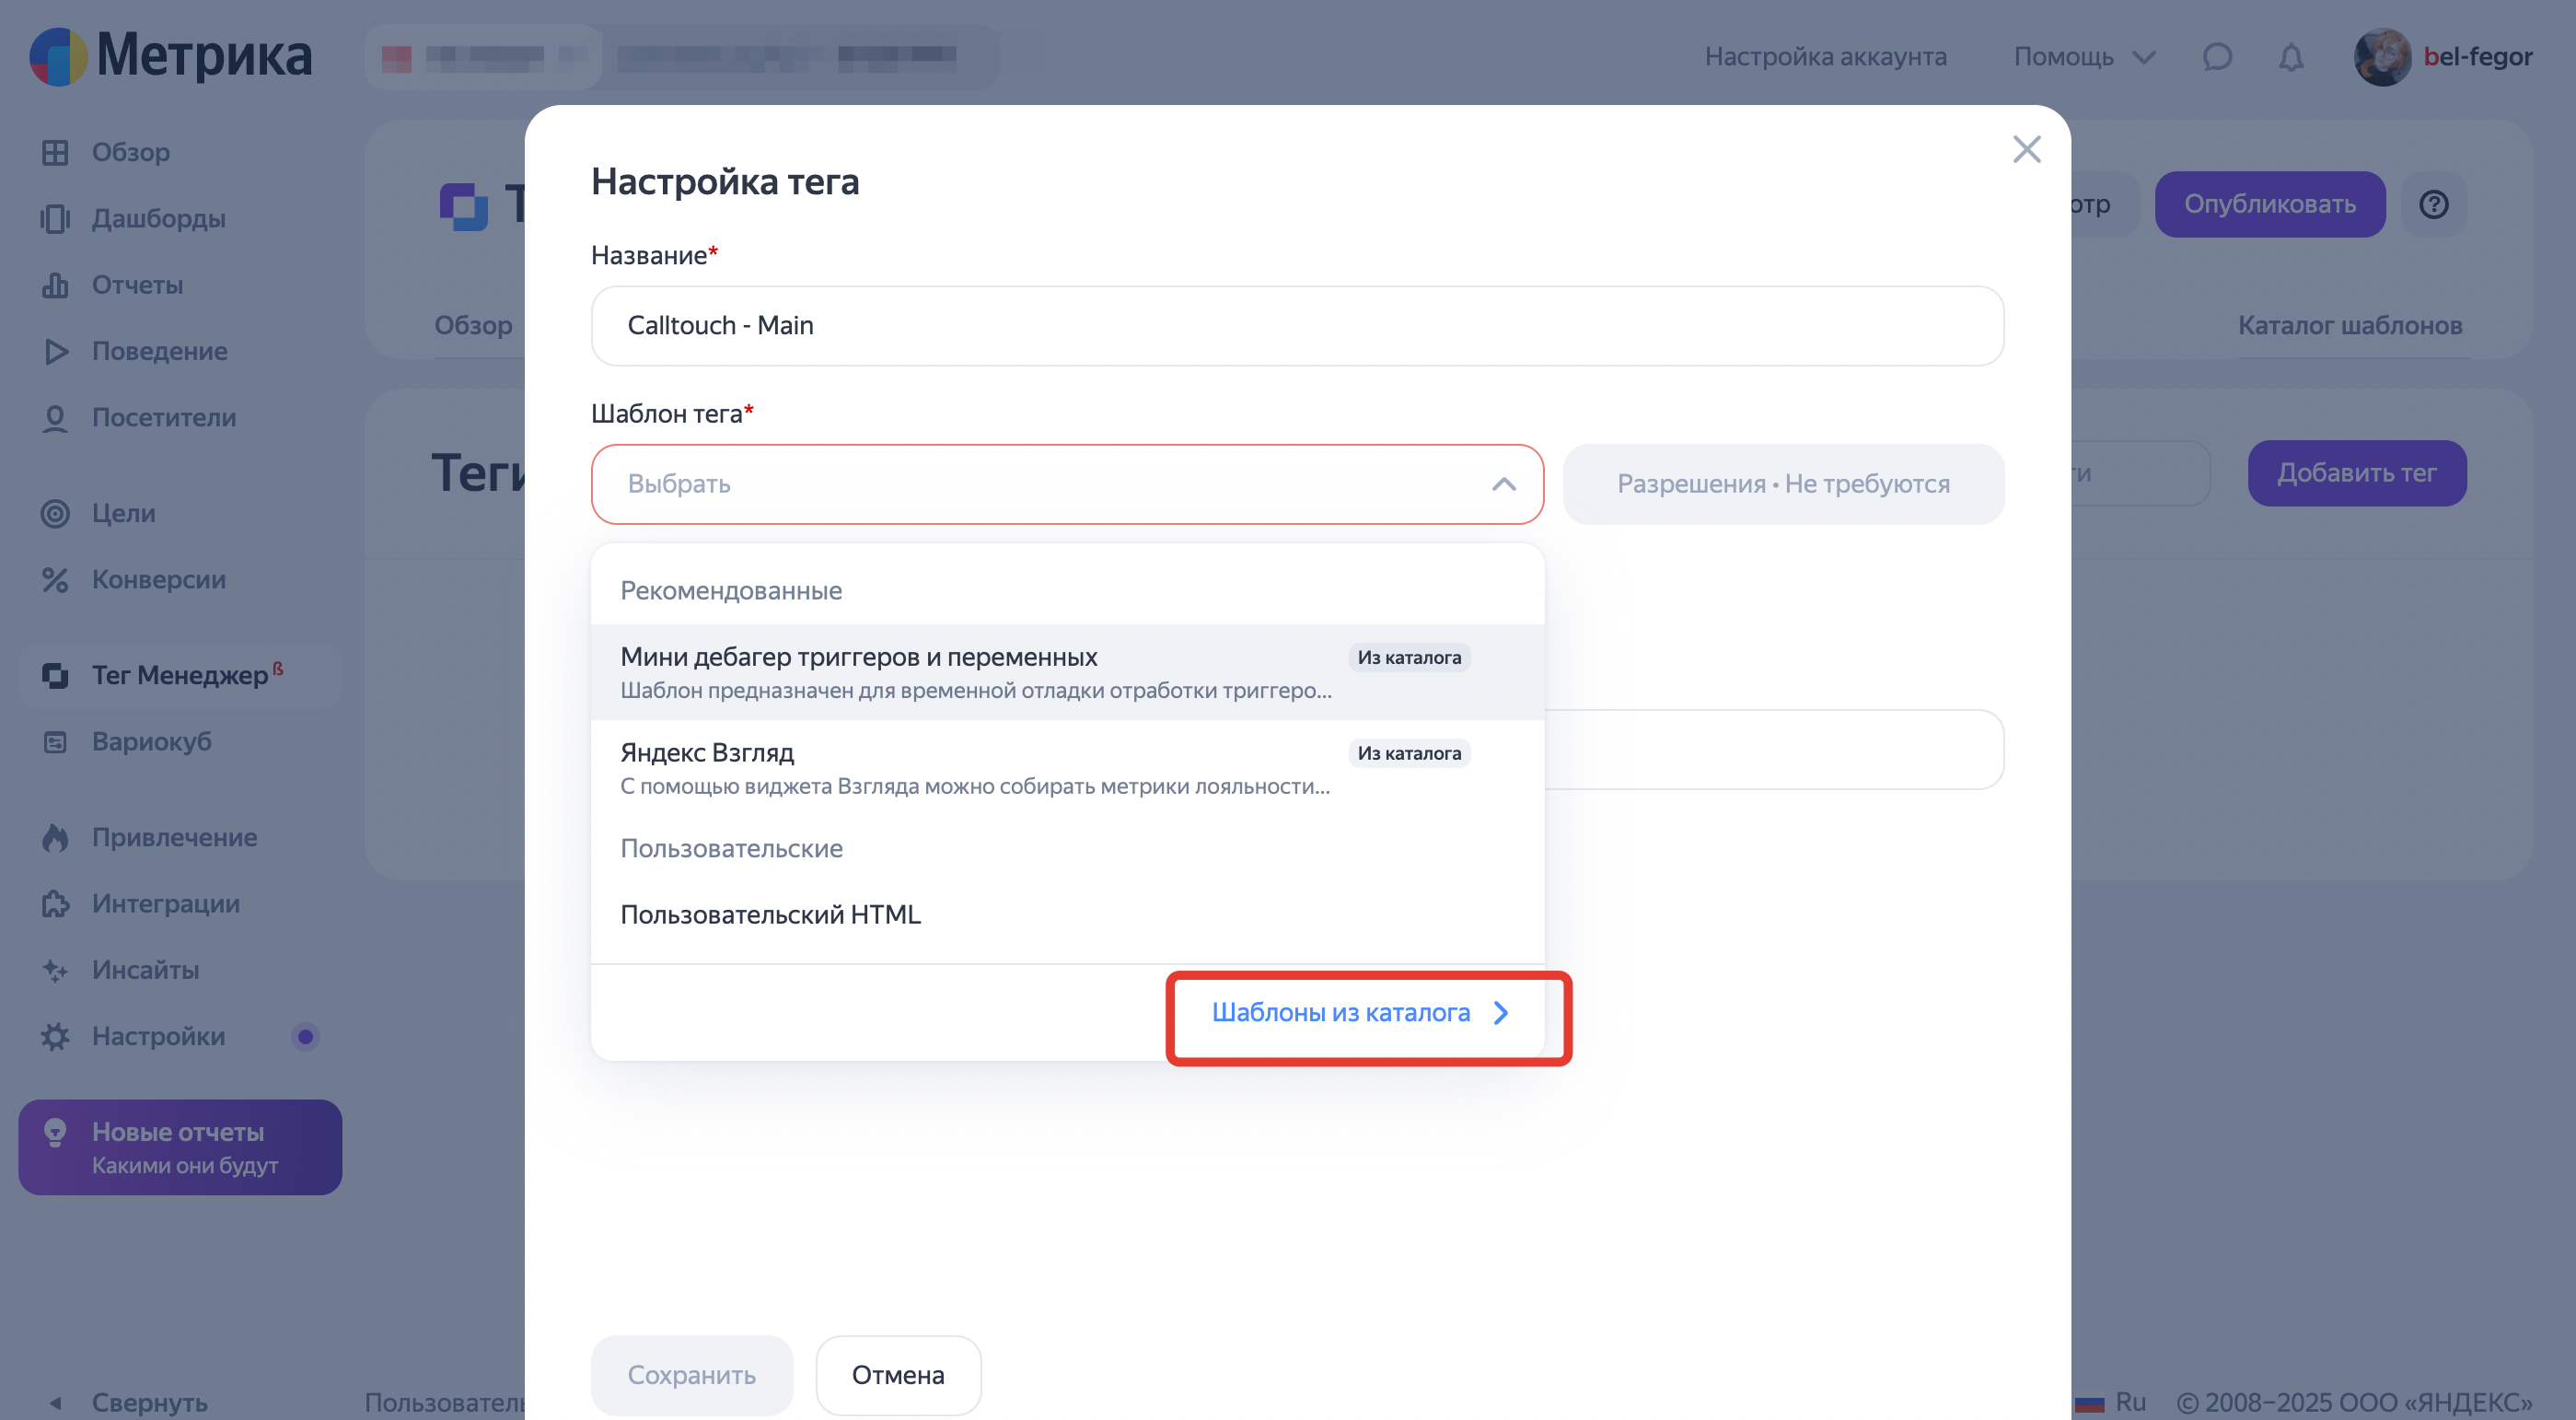
Task: Close the Настройка тега dialog
Action: [x=2026, y=150]
